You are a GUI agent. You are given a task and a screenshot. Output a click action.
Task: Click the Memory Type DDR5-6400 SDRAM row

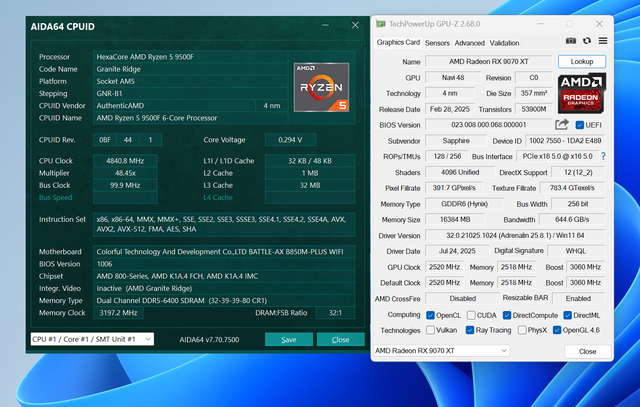click(x=224, y=300)
